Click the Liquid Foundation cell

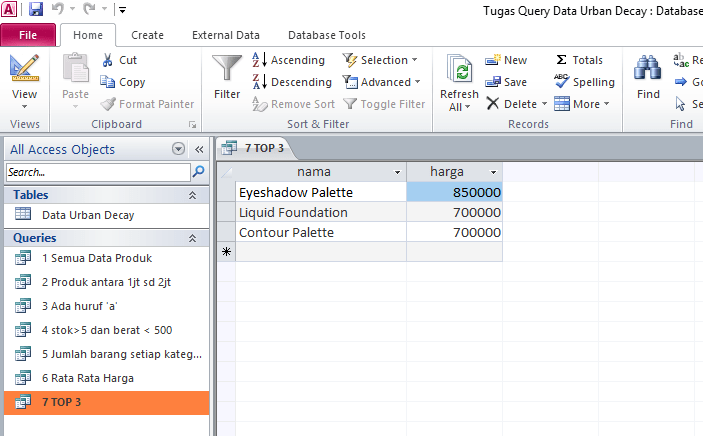[321, 212]
